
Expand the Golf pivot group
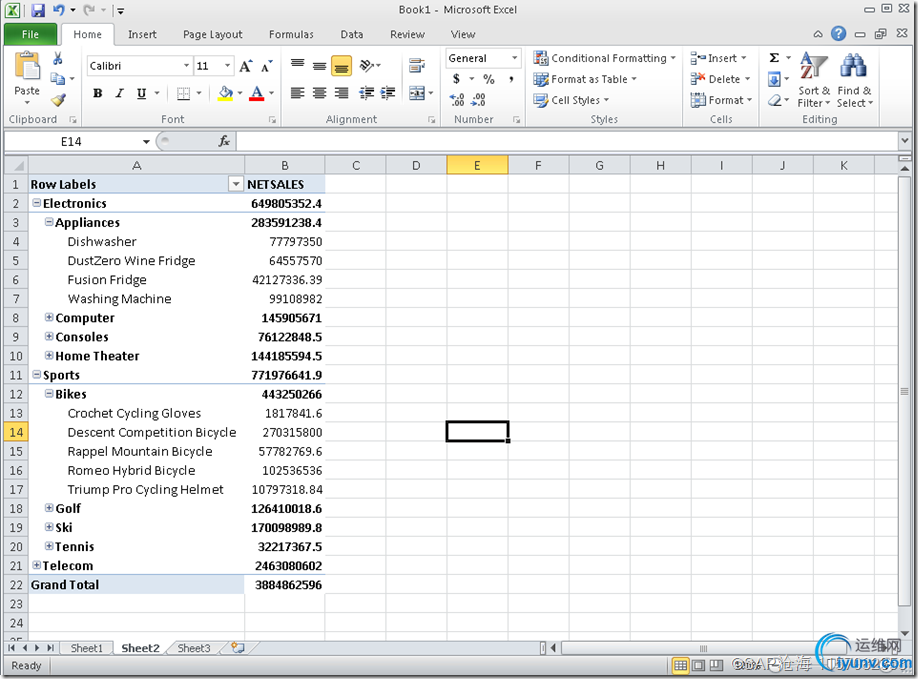click(x=49, y=507)
